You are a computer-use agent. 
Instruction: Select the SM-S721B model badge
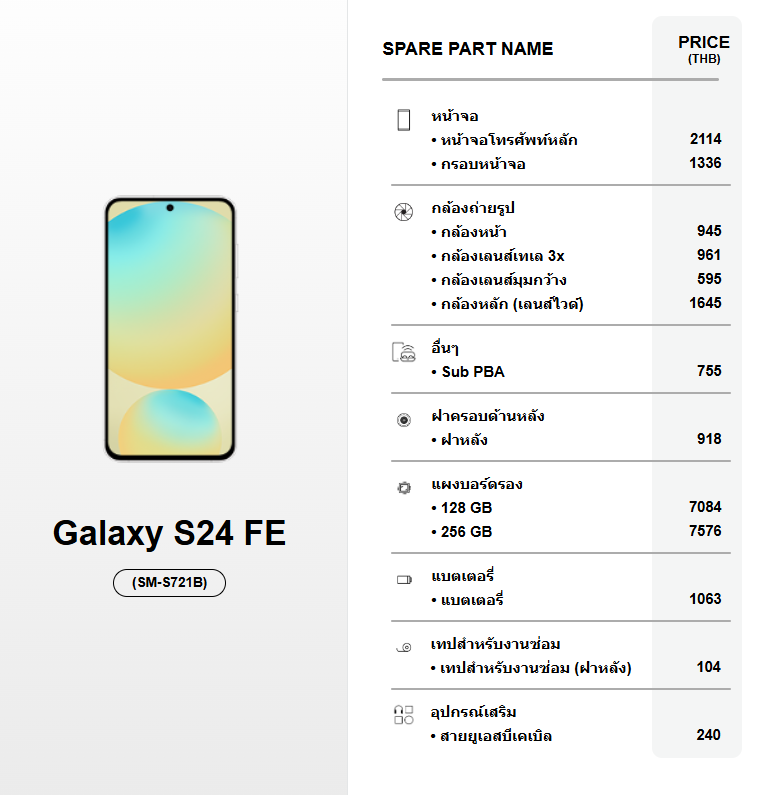click(x=169, y=583)
